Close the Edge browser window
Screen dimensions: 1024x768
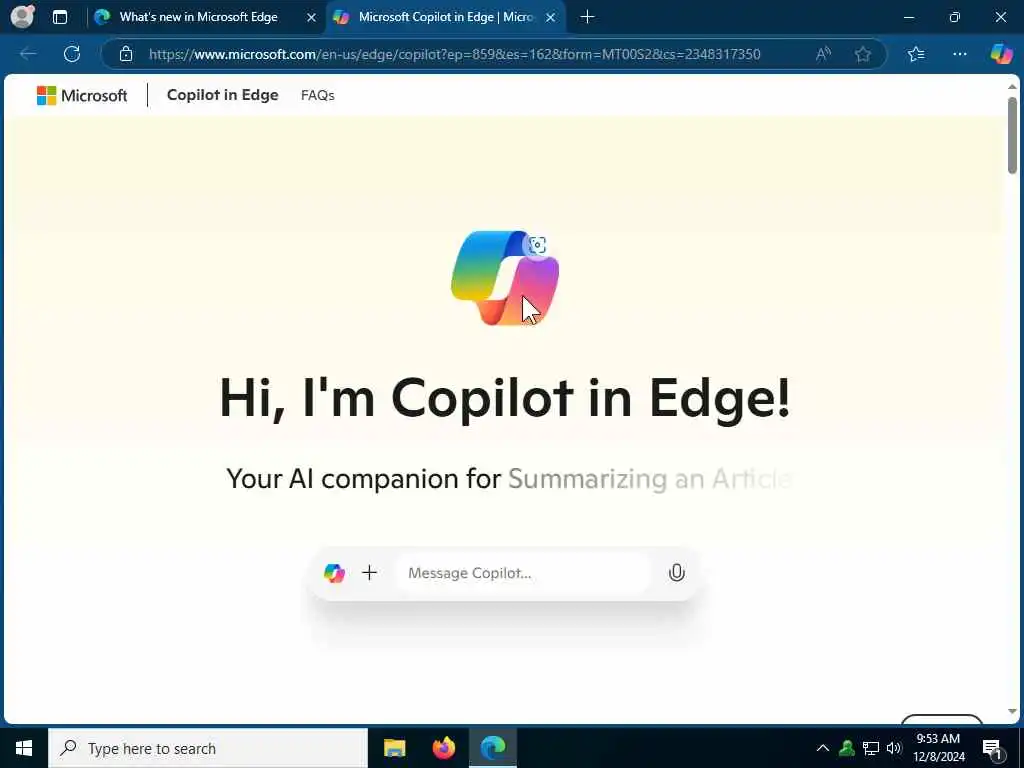pyautogui.click(x=1000, y=18)
